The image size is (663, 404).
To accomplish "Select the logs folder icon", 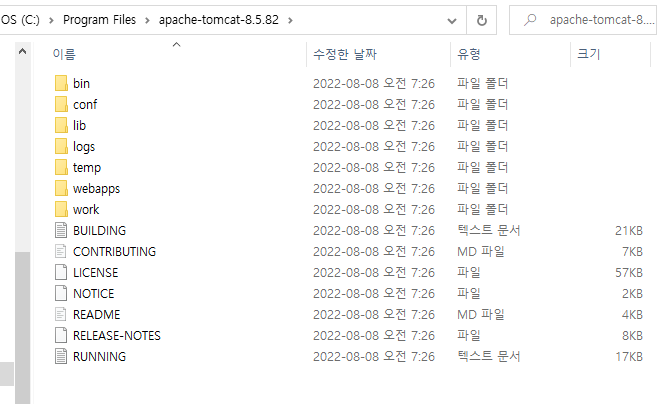I will click(61, 146).
